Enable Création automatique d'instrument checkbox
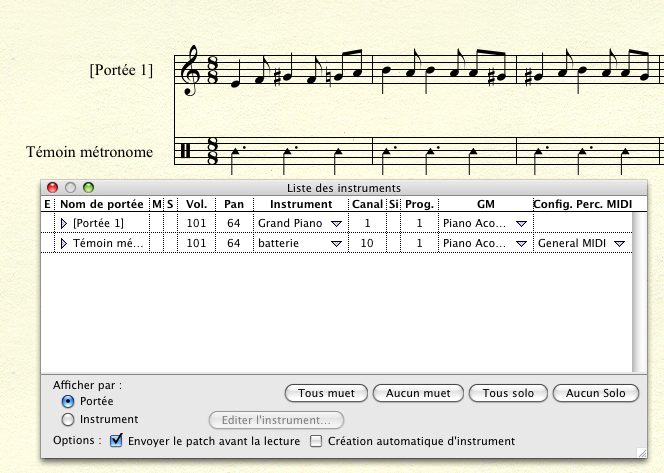This screenshot has width=664, height=473. tap(316, 441)
